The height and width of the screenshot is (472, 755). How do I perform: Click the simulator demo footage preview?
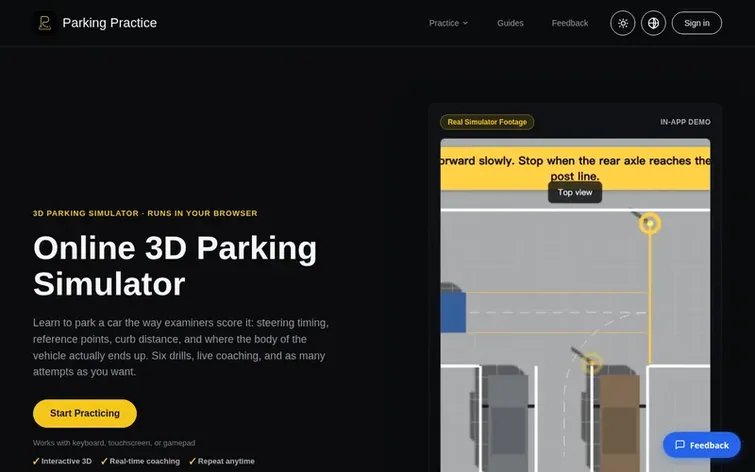coord(575,305)
